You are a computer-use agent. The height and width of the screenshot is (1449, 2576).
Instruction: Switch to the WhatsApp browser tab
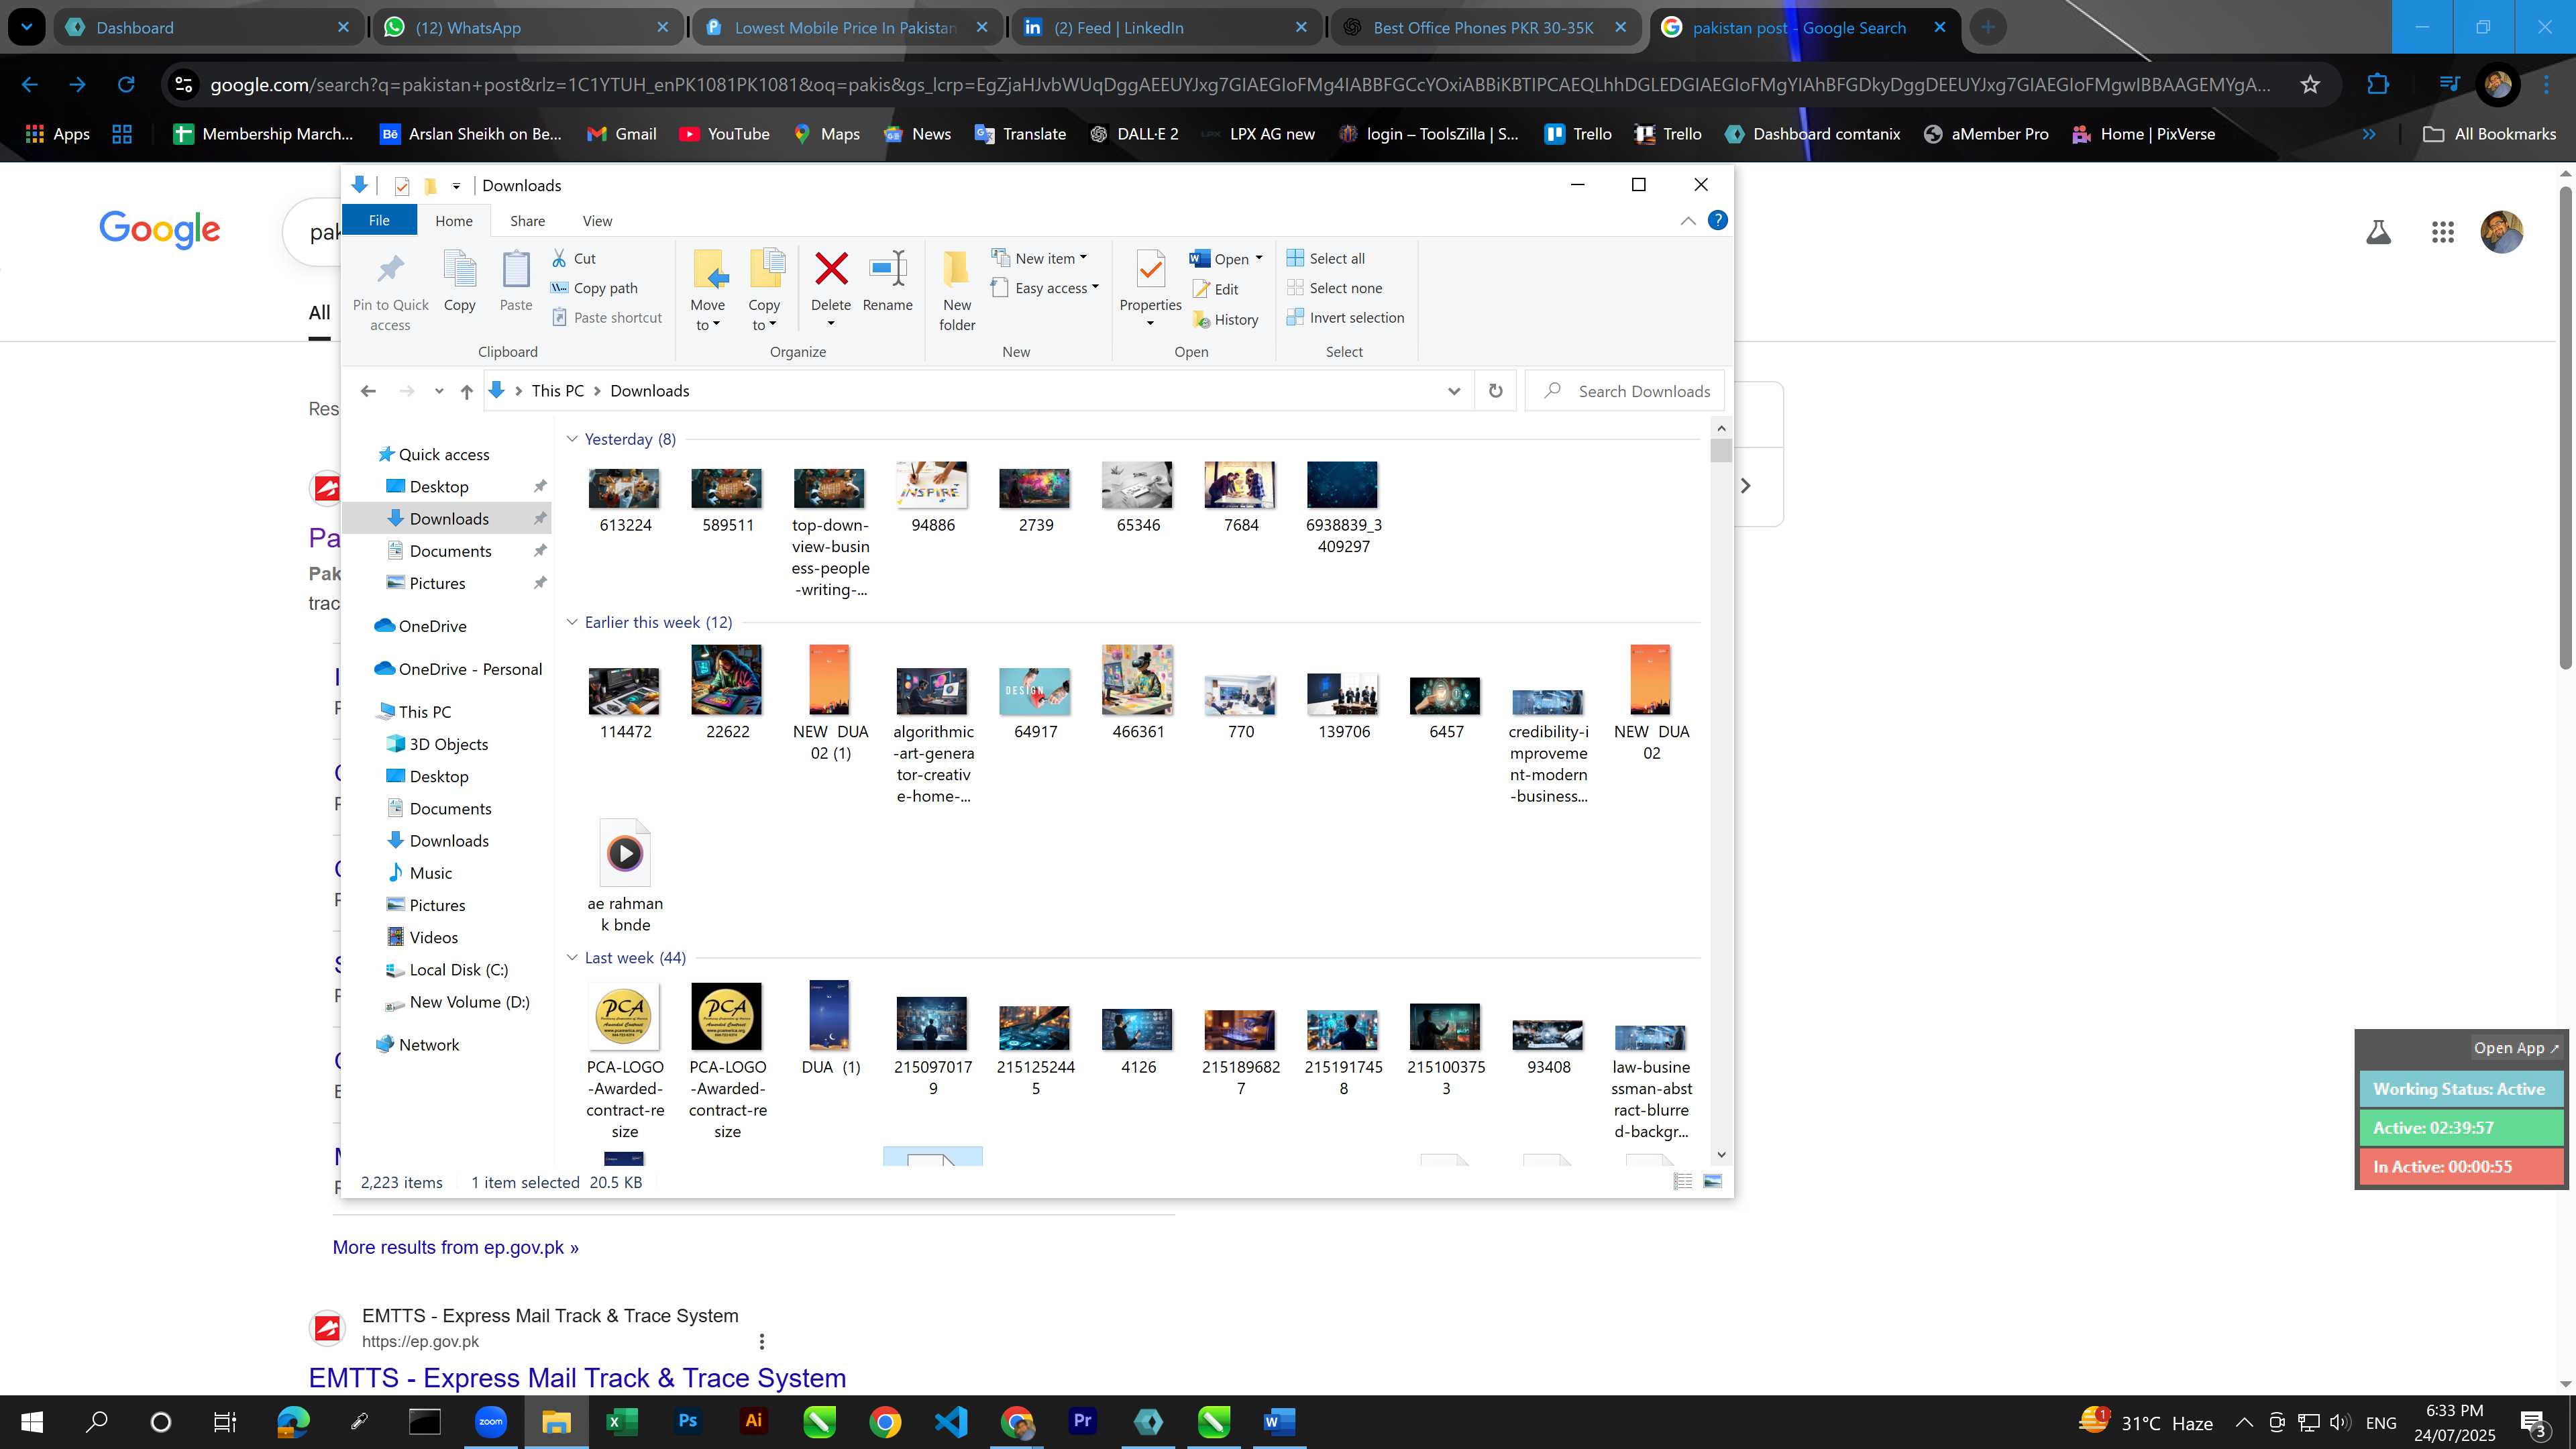(x=527, y=27)
